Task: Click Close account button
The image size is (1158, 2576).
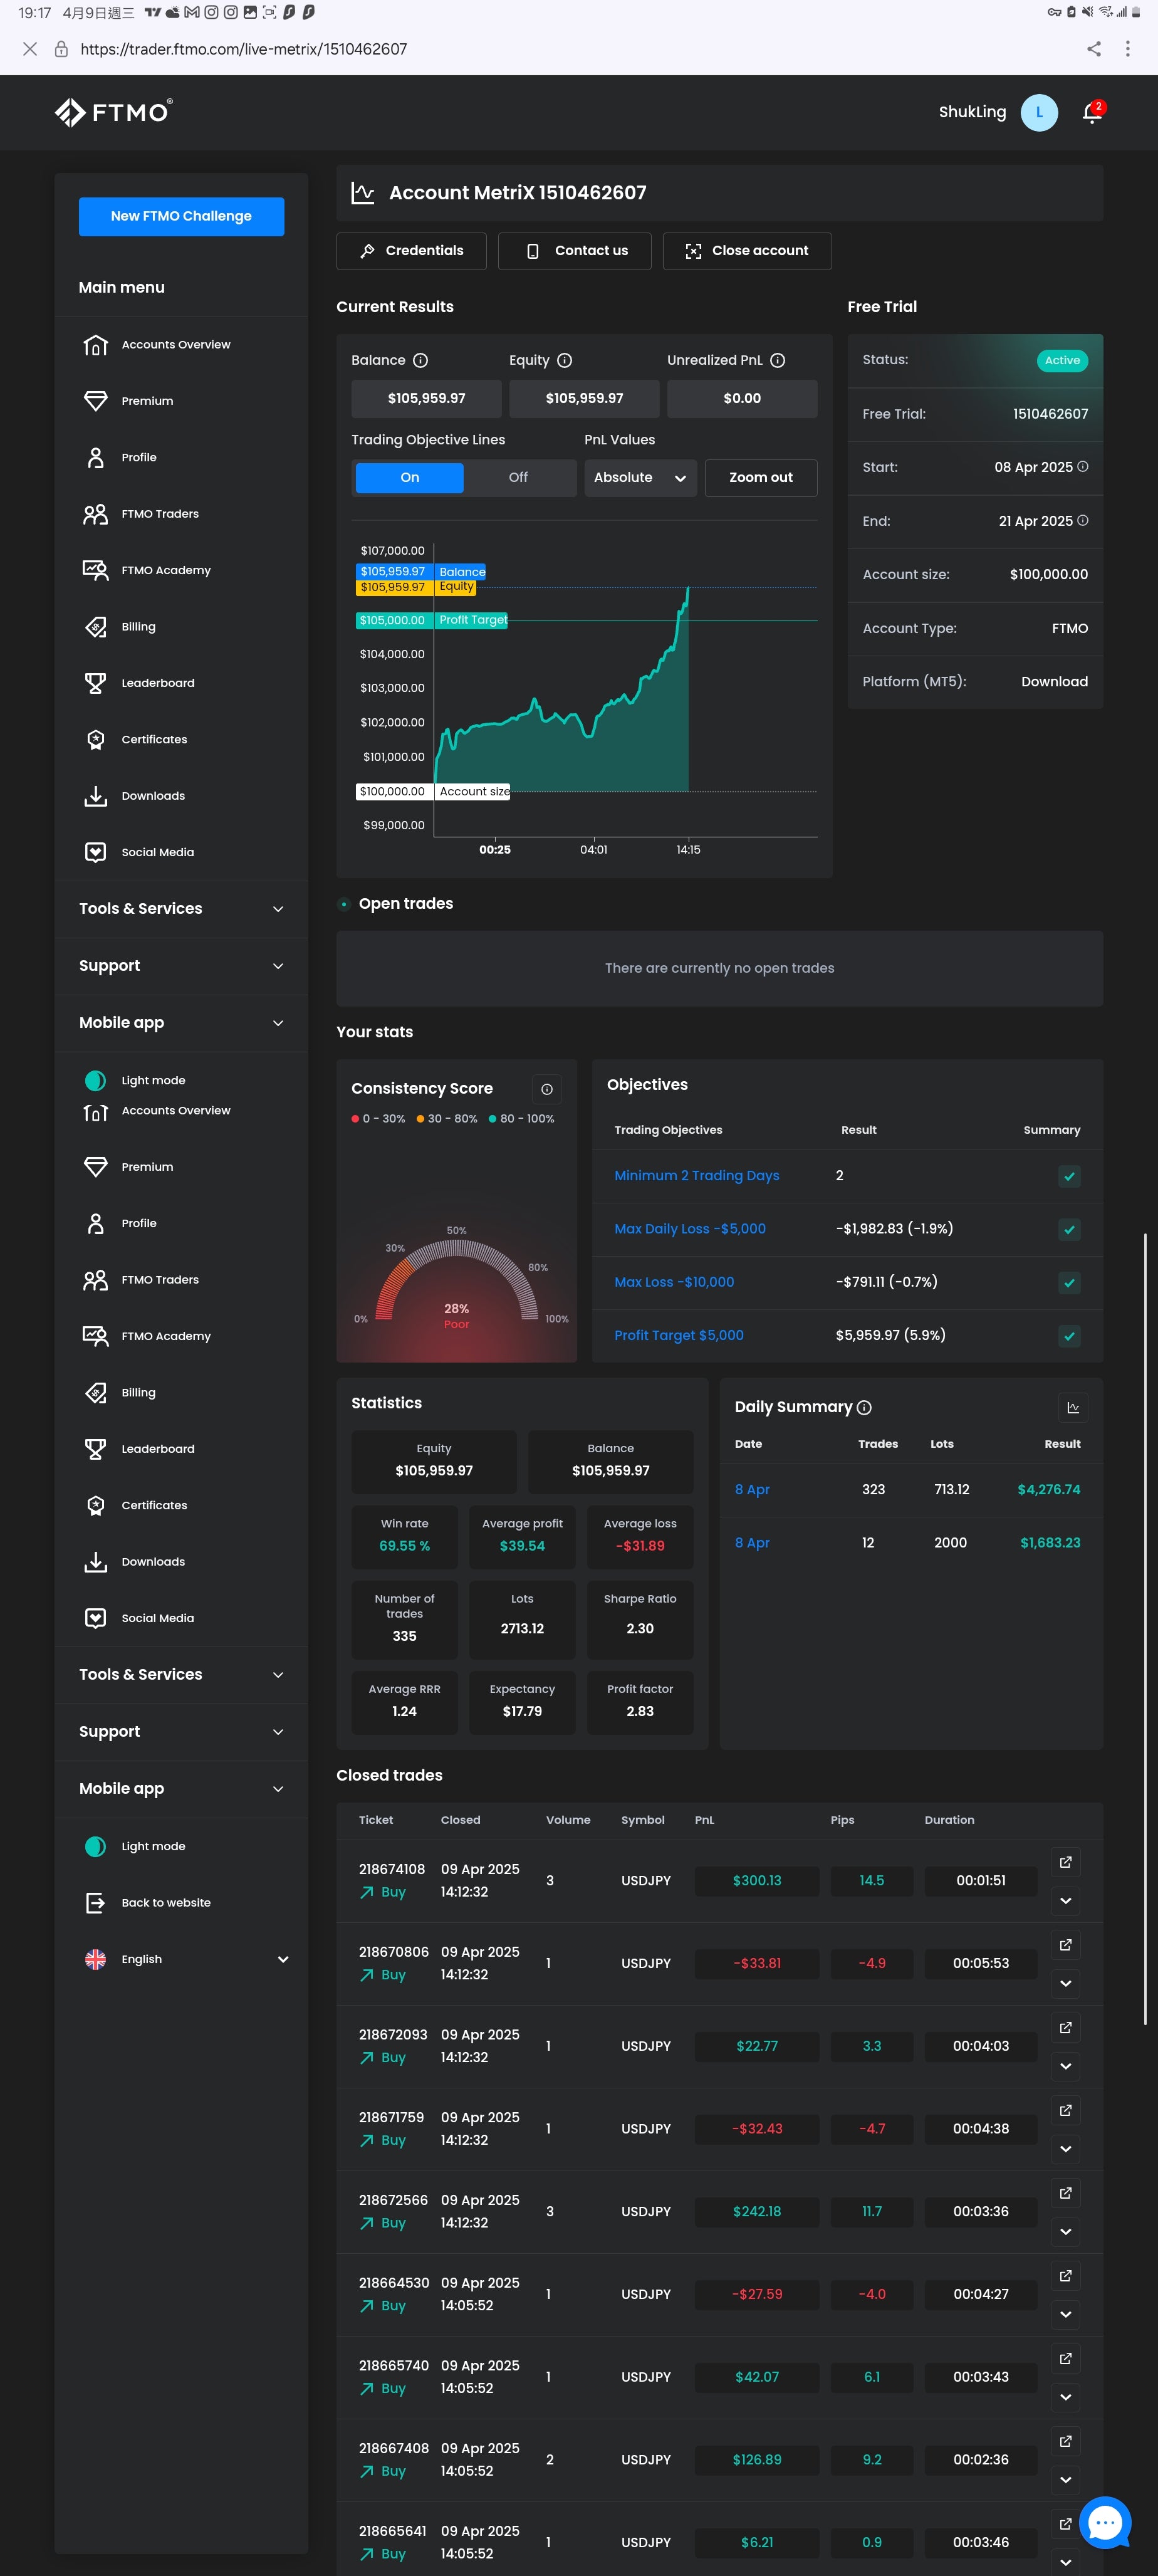Action: tap(747, 251)
